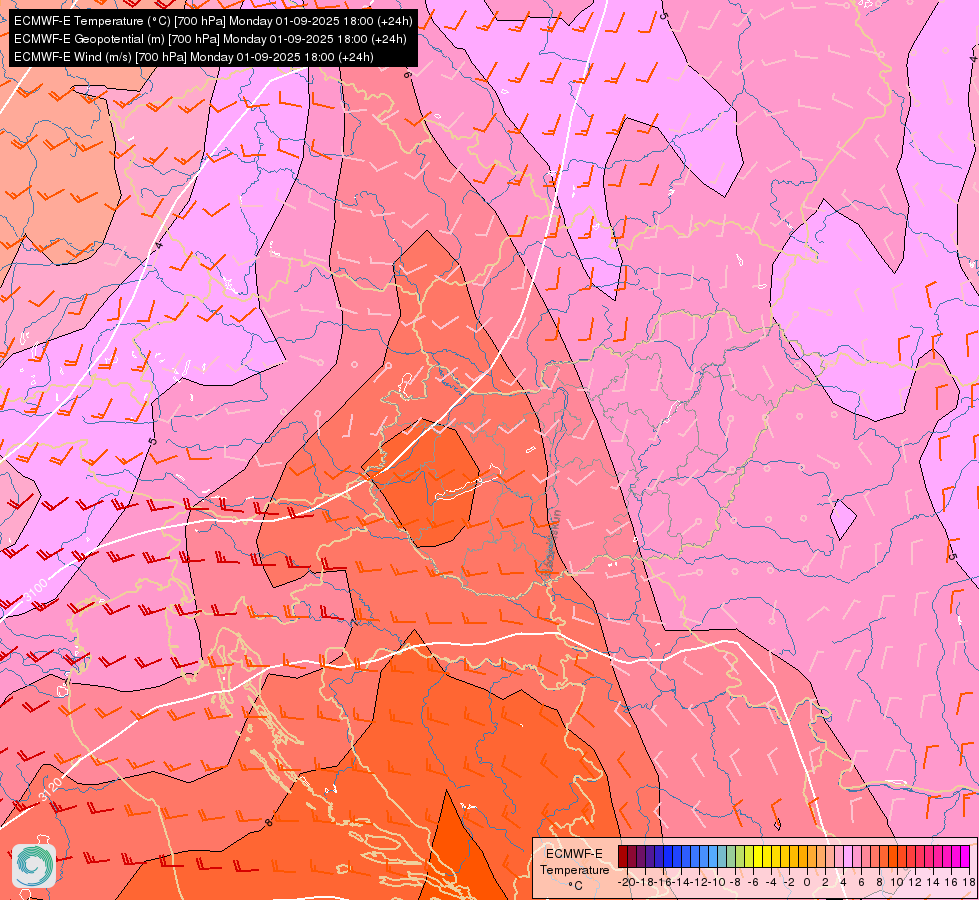The height and width of the screenshot is (900, 979).
Task: Click the '18' legend tick label
Action: (x=969, y=883)
